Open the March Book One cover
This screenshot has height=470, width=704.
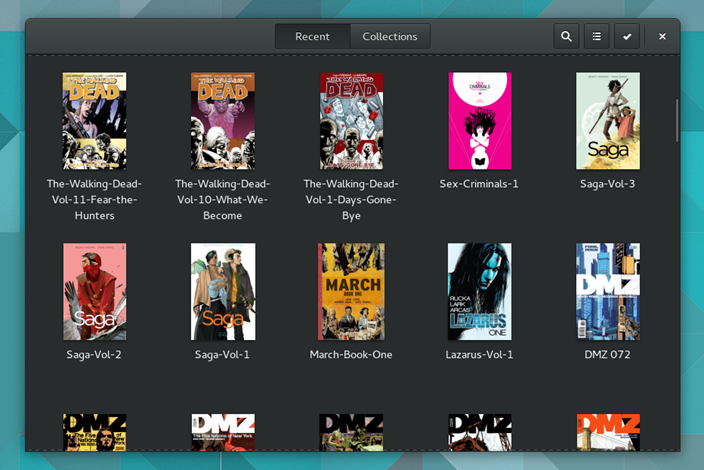pyautogui.click(x=351, y=292)
